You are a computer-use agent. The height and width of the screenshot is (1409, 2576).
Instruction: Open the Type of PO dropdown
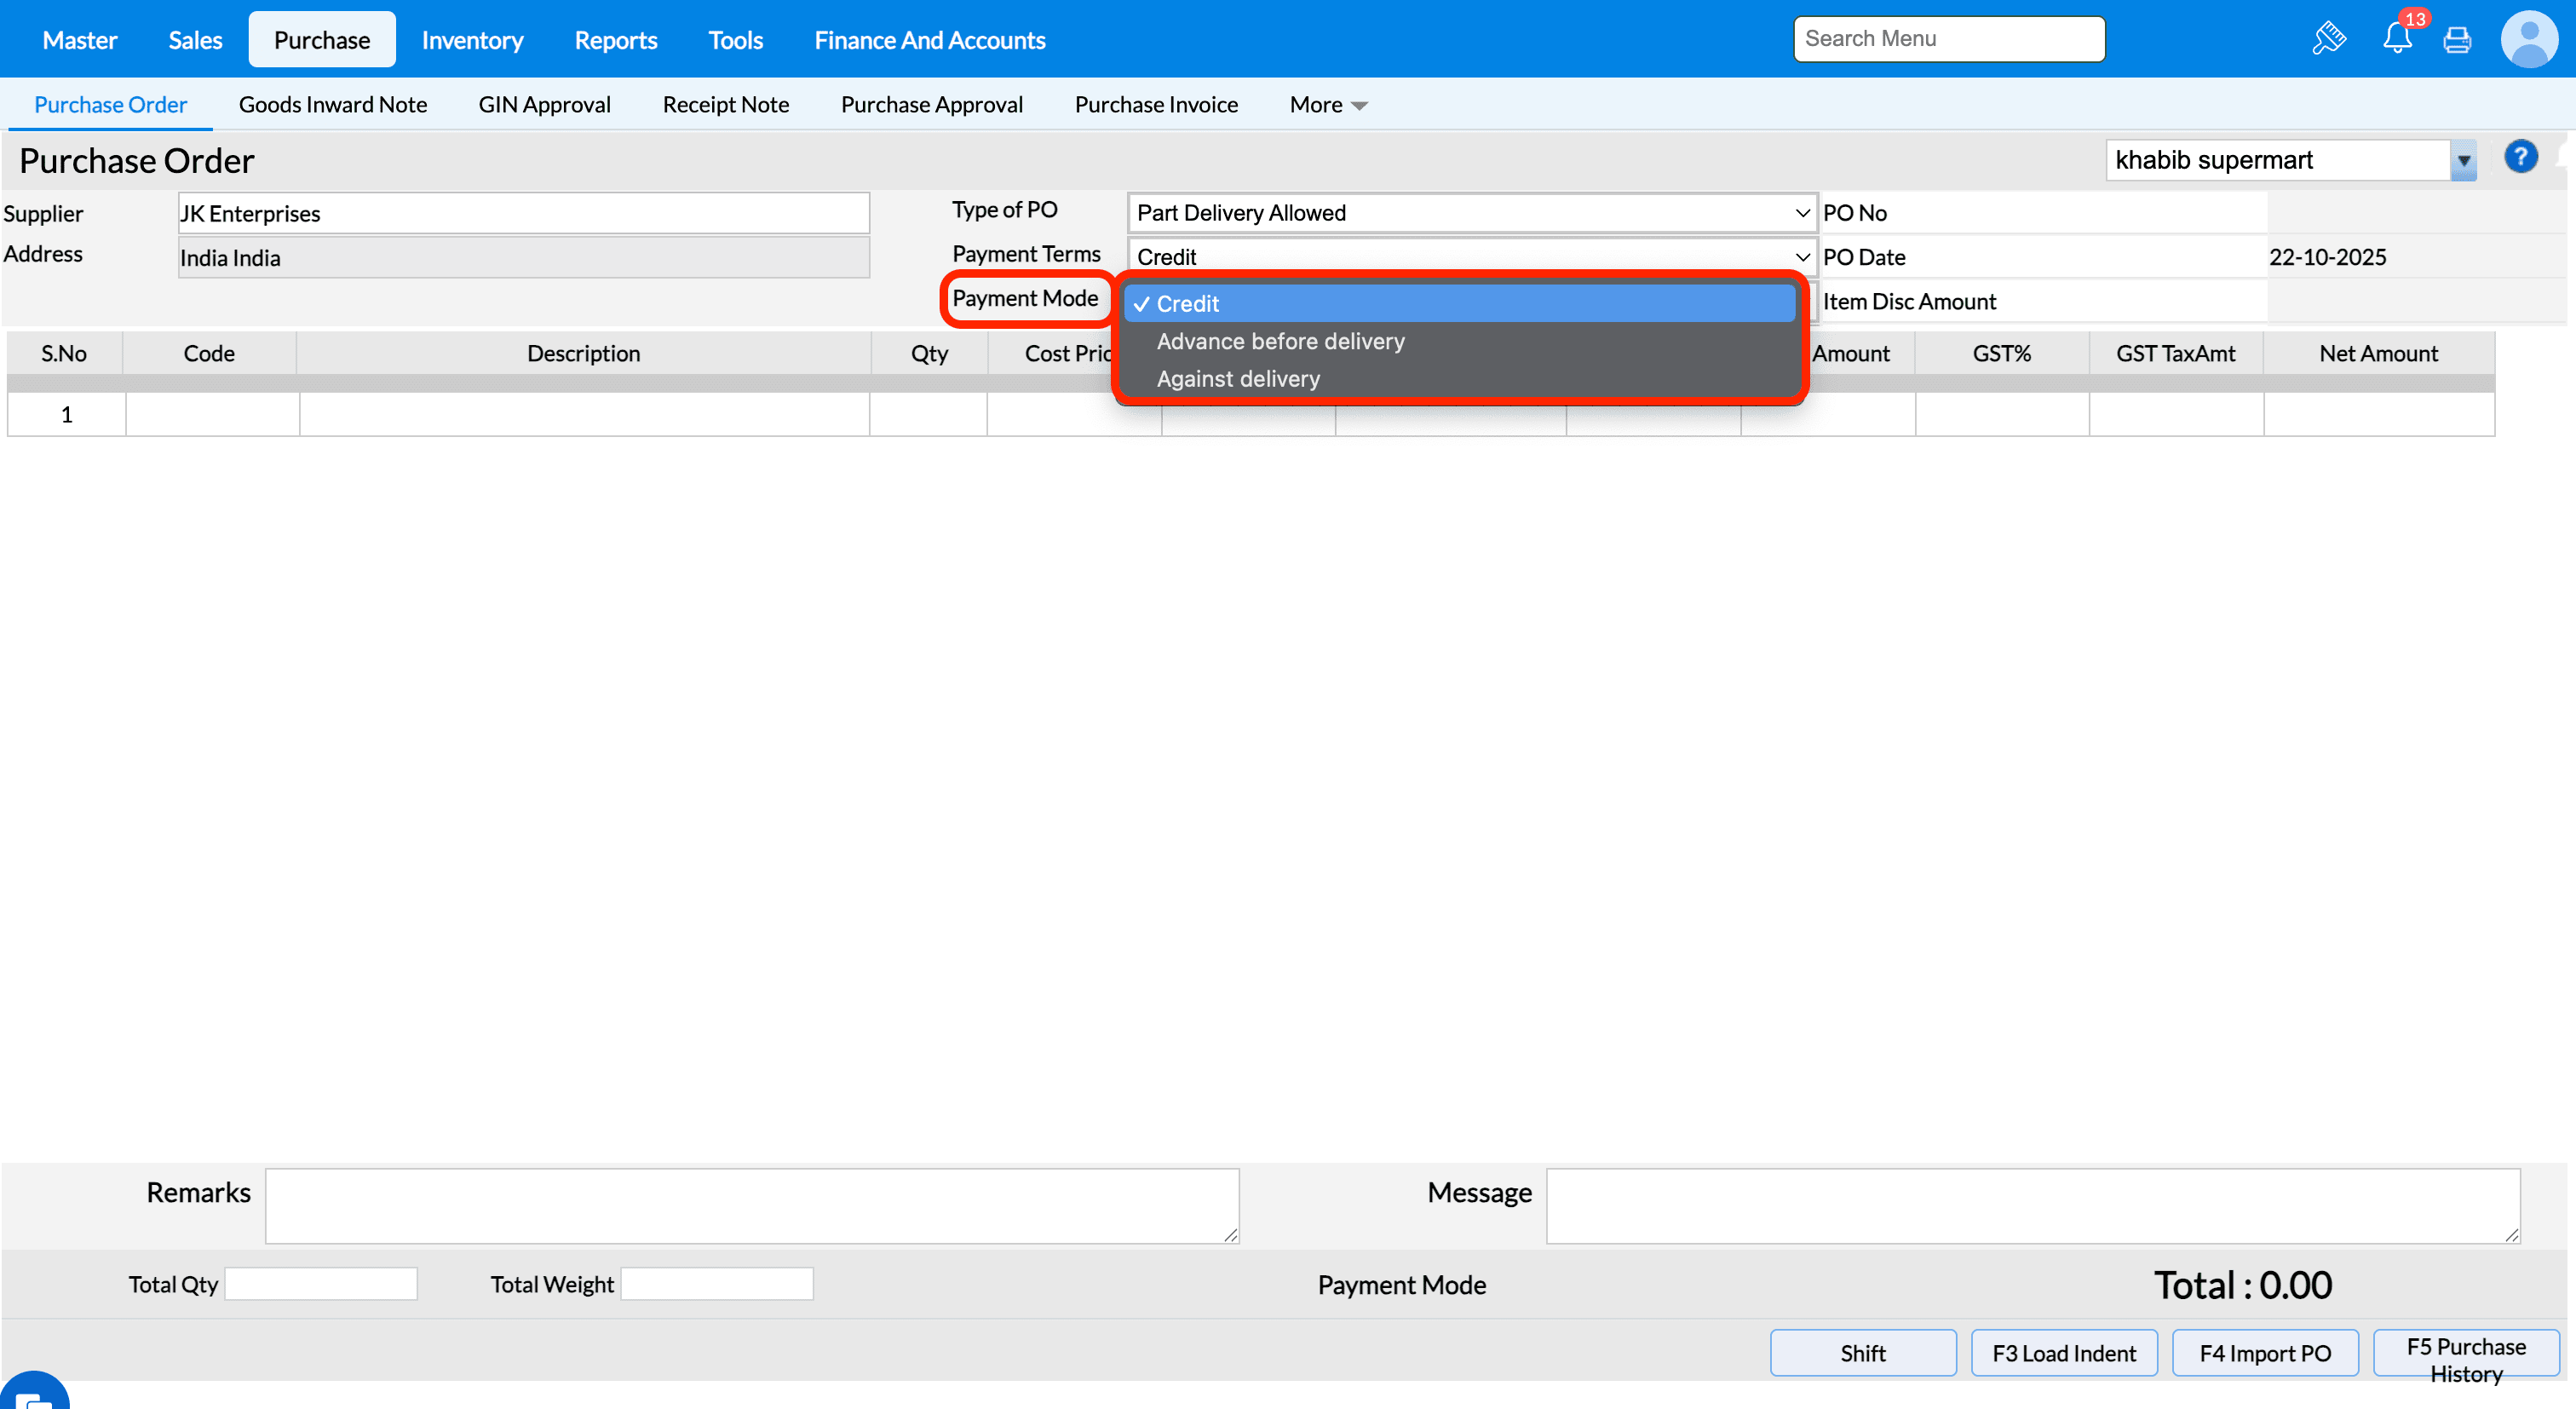1471,213
